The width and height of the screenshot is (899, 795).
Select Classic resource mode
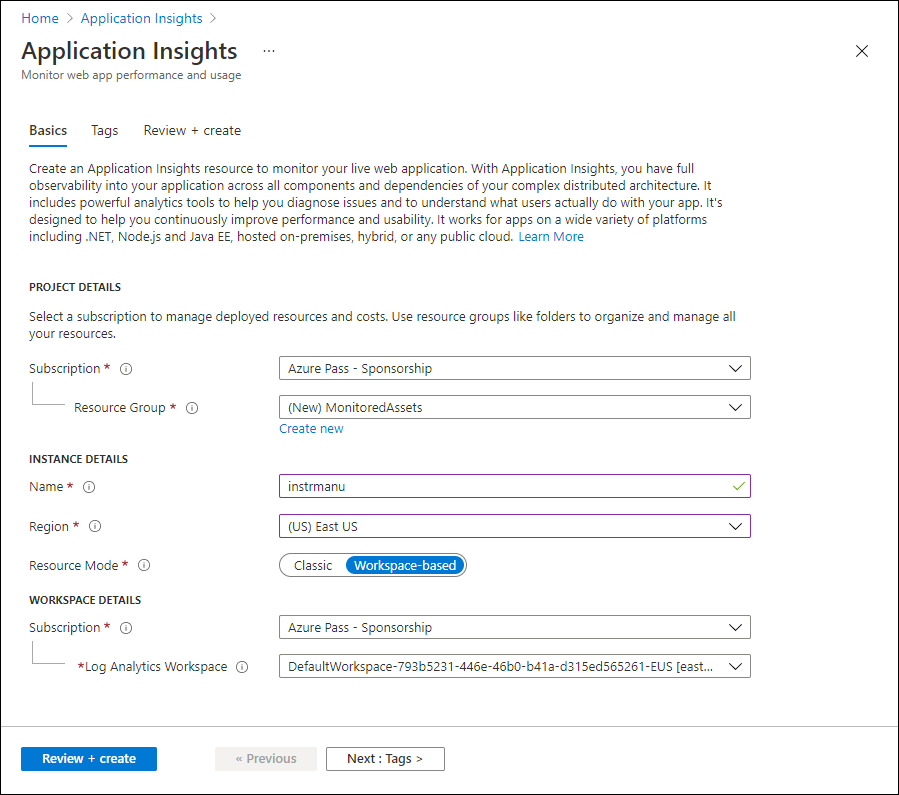(313, 564)
